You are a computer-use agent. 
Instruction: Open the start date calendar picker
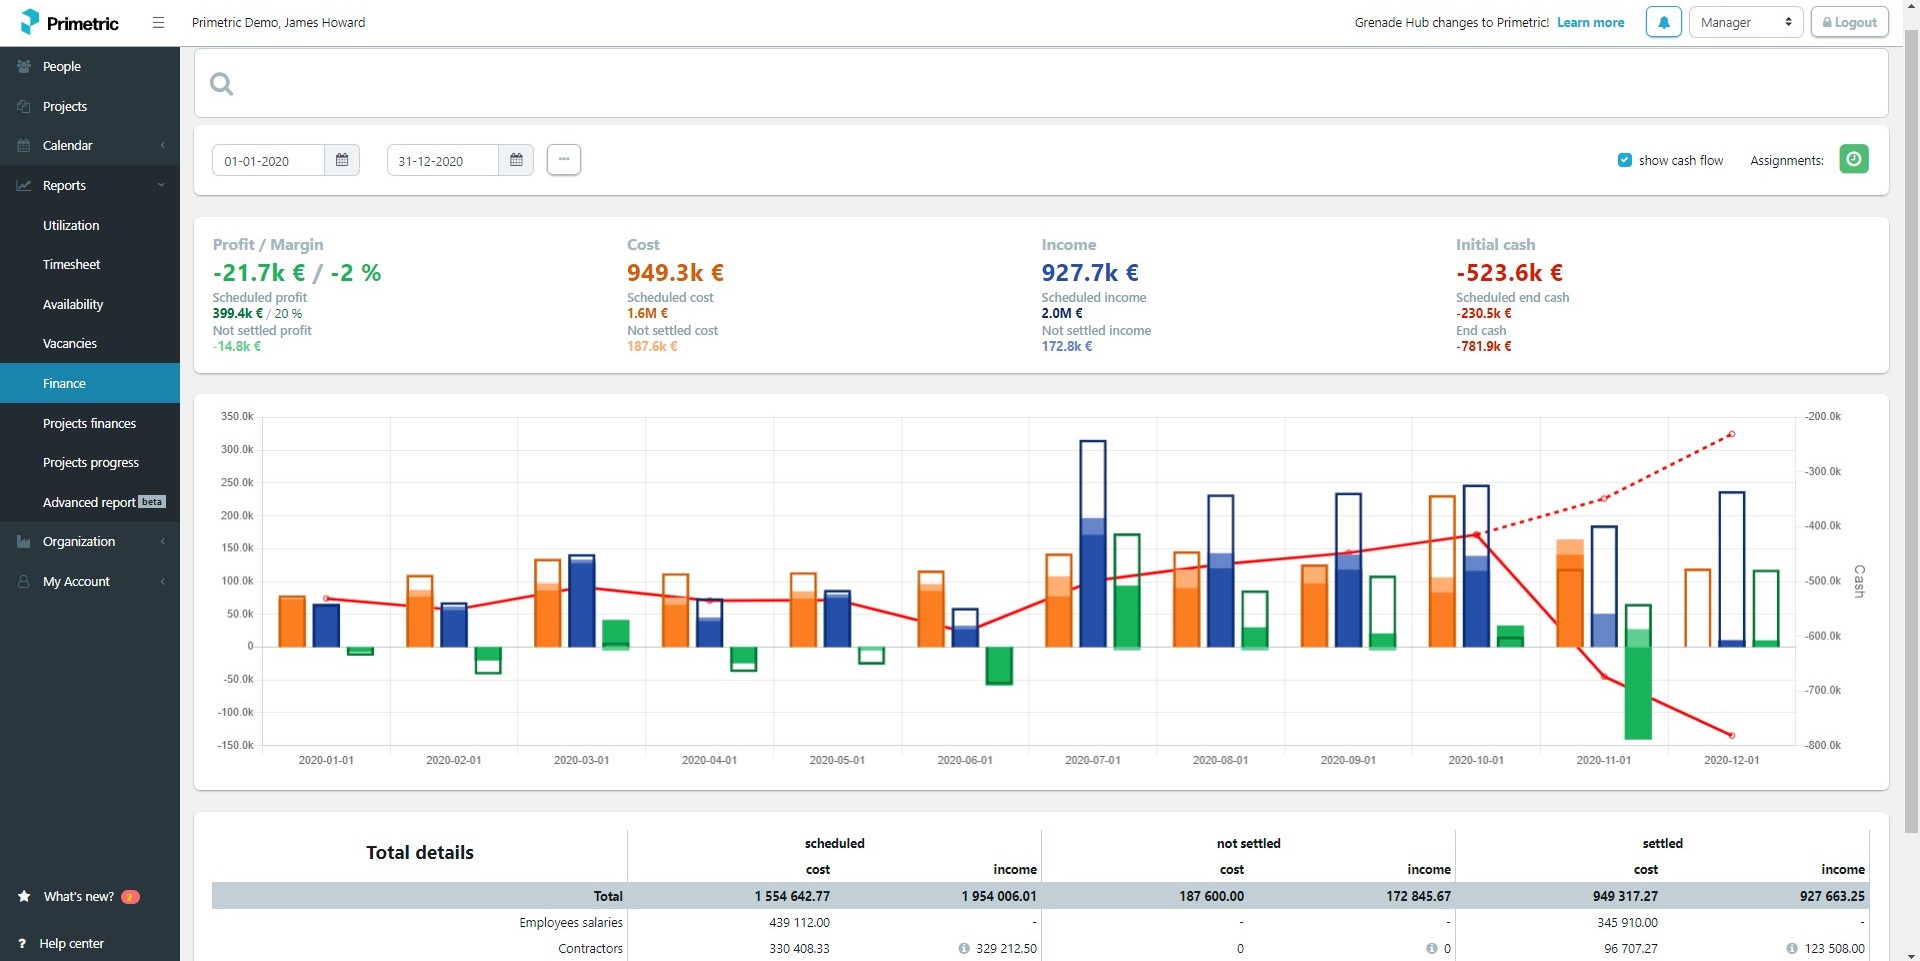tap(342, 160)
